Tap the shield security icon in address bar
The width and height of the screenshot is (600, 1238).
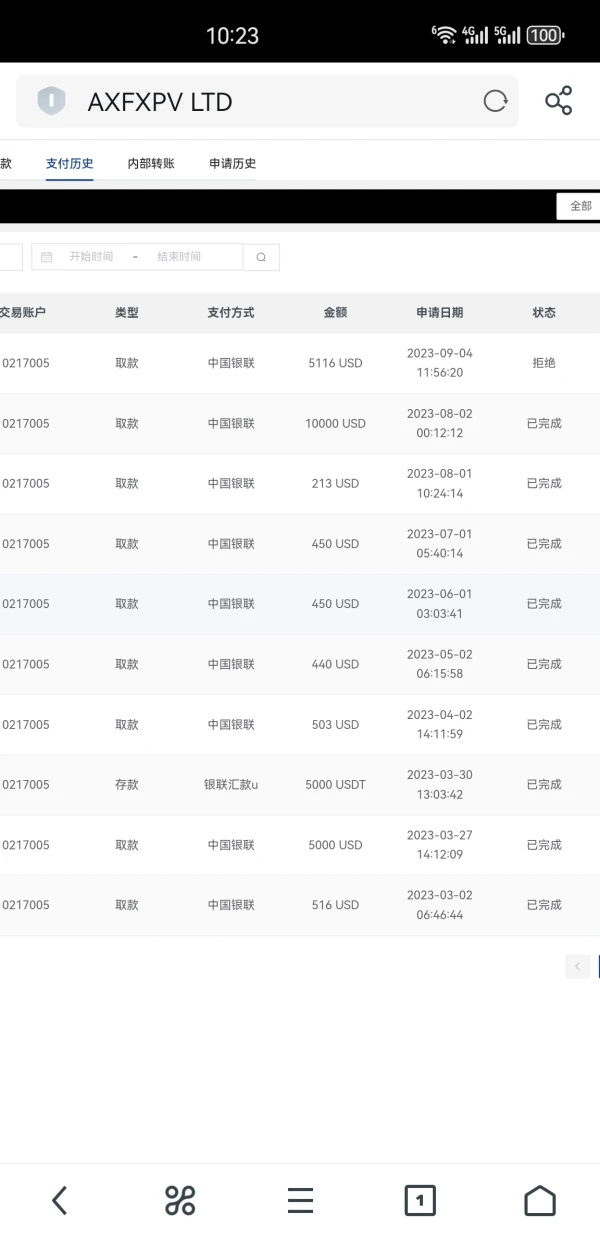click(51, 101)
